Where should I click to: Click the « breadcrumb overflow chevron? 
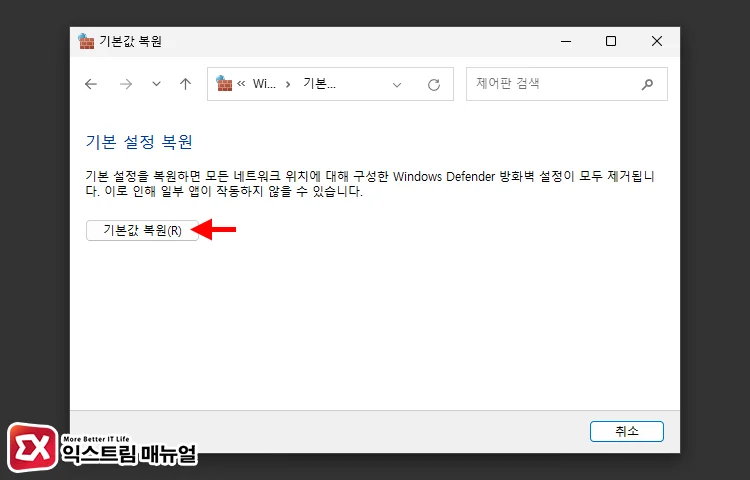tap(241, 84)
